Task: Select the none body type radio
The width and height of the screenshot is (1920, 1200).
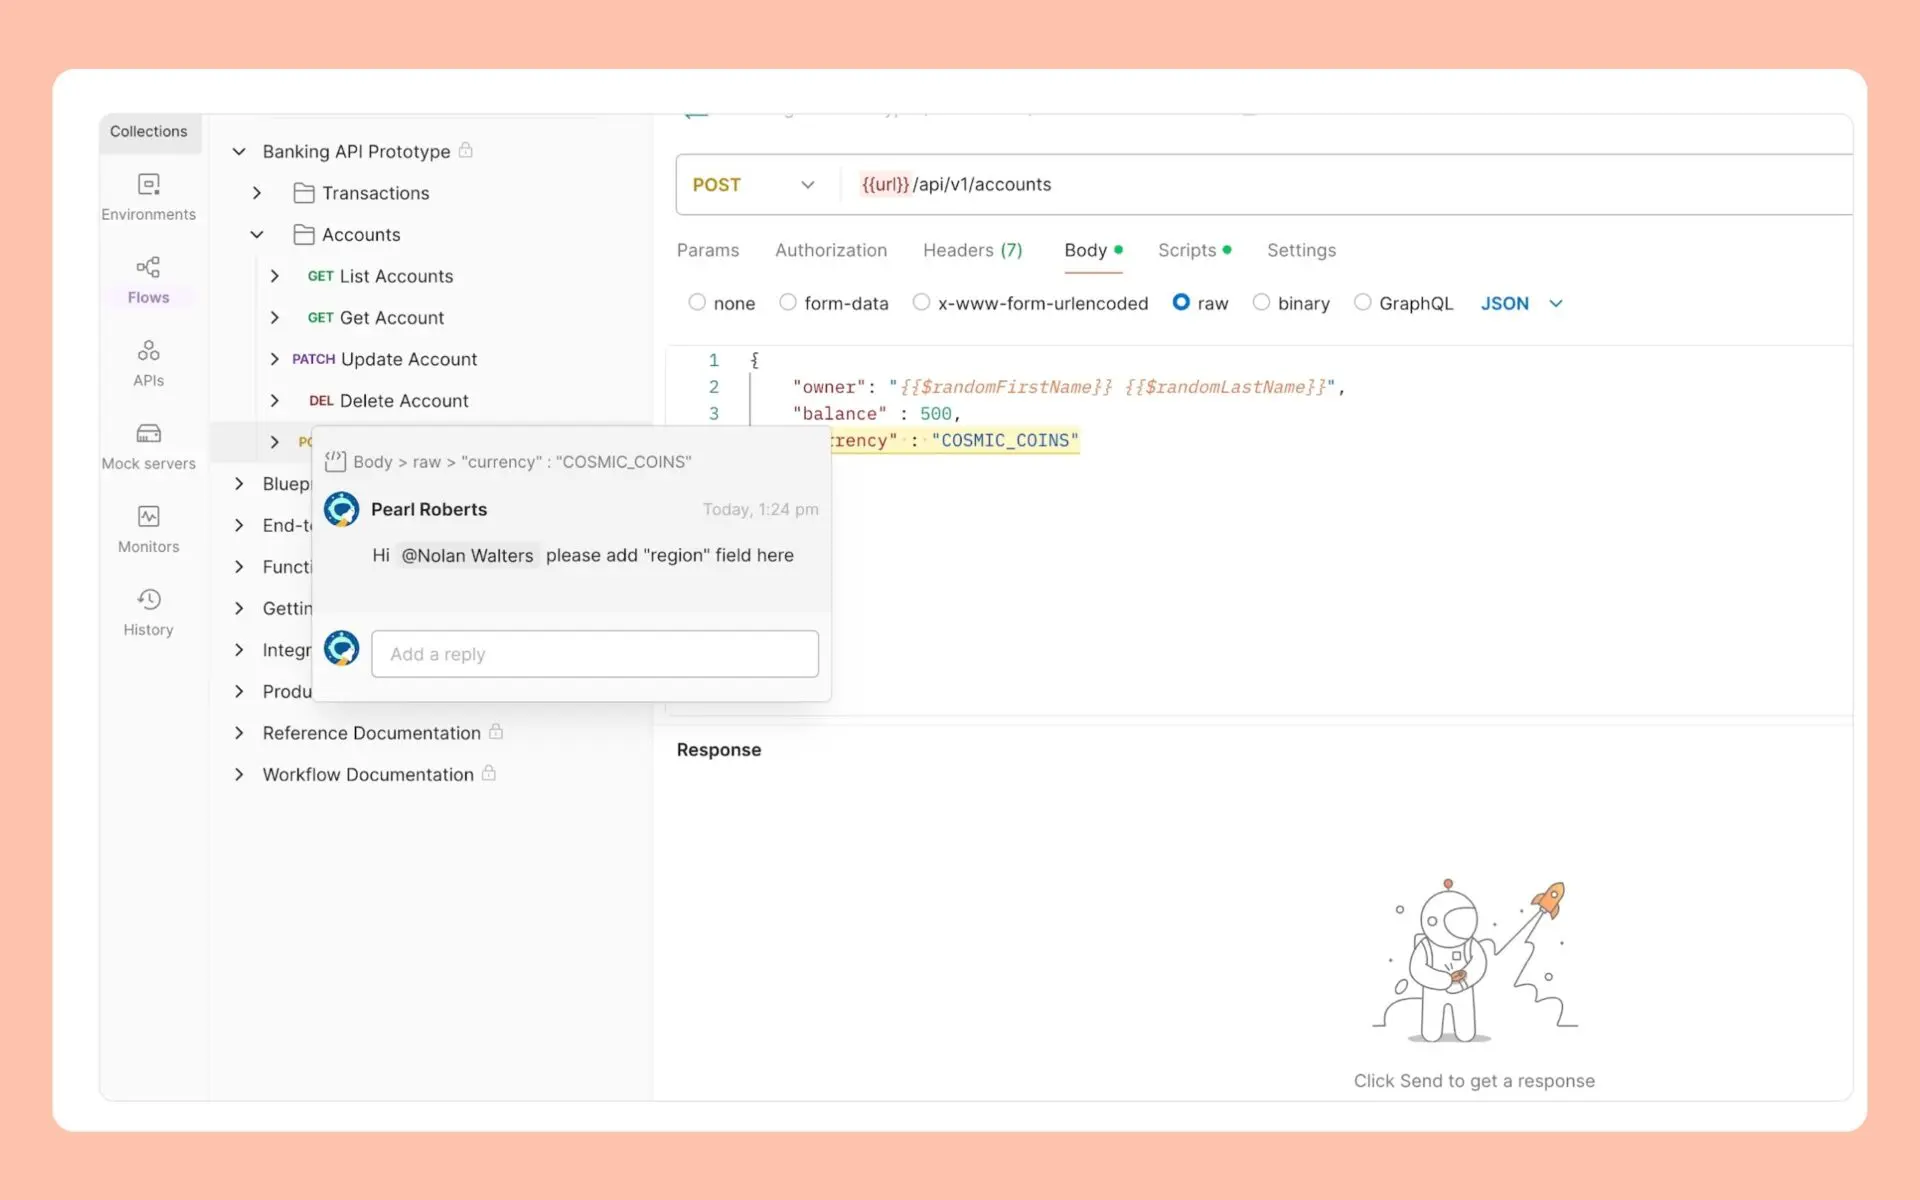Action: 697,302
